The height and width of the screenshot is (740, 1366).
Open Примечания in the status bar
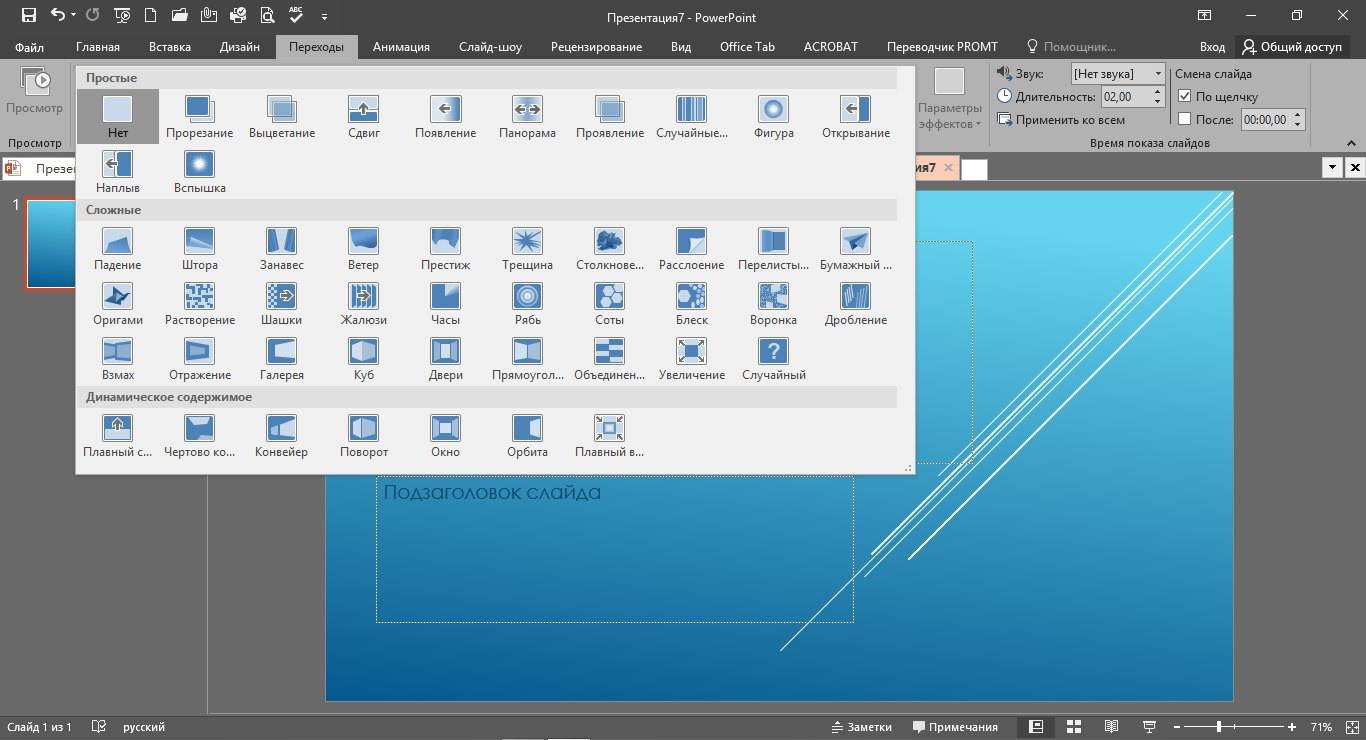pos(955,727)
